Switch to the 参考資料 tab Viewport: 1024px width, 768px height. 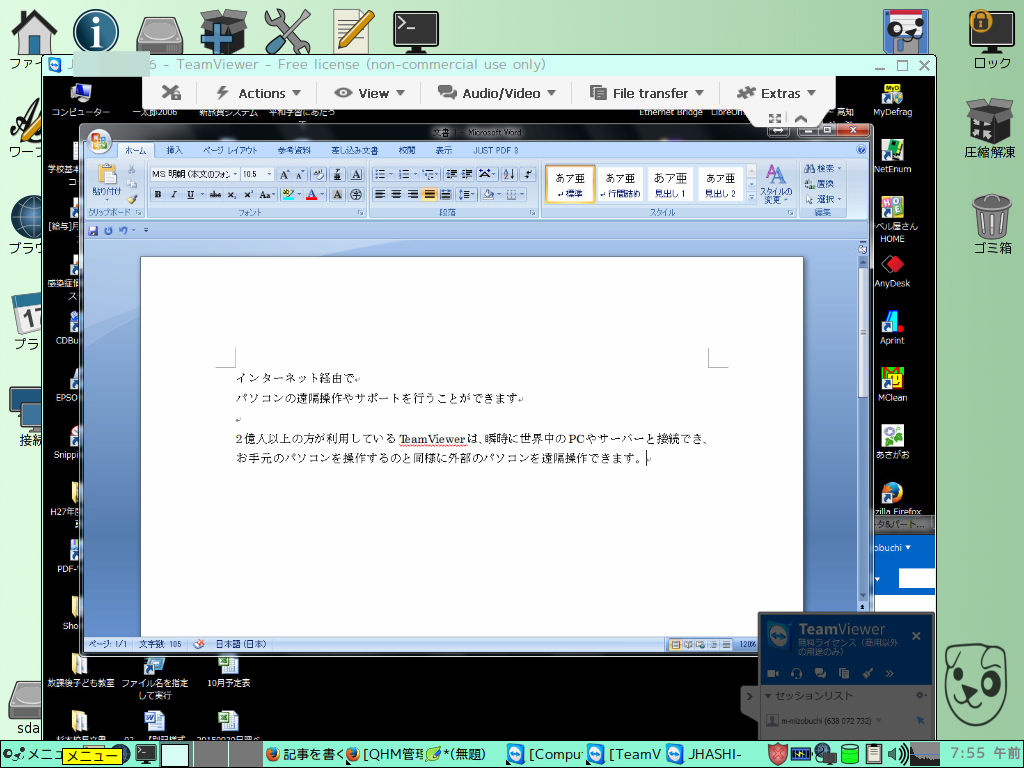click(x=294, y=150)
